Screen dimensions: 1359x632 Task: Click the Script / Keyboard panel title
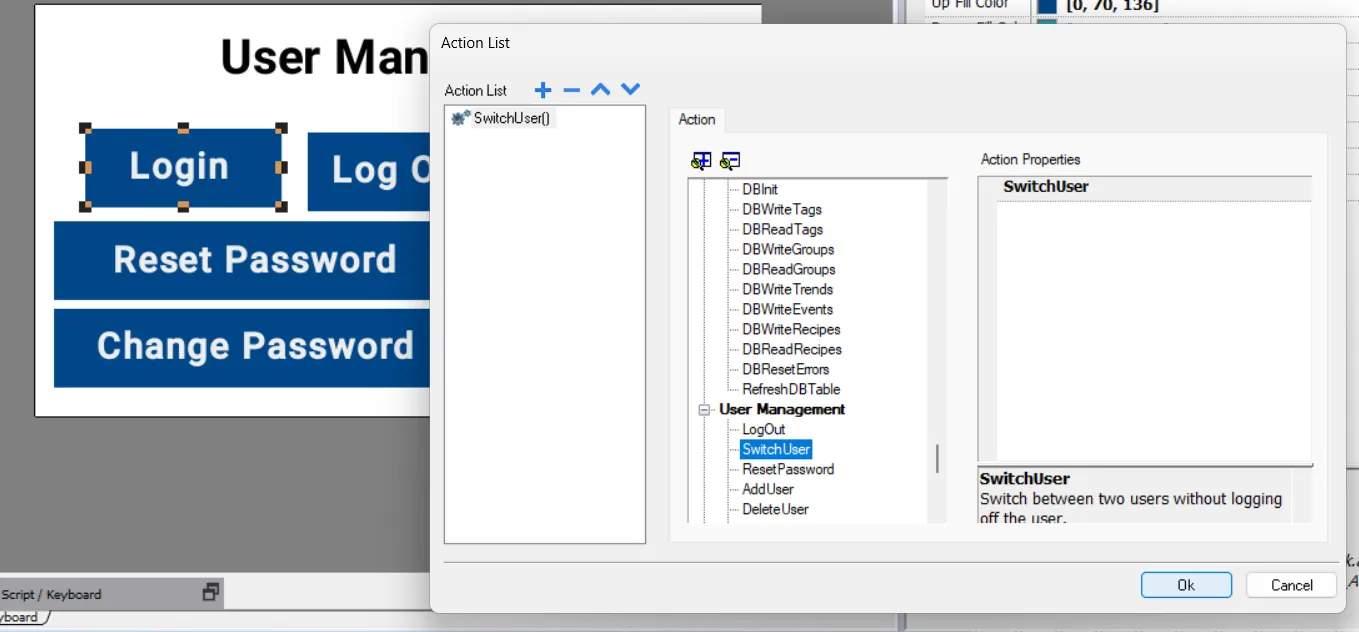(x=52, y=594)
